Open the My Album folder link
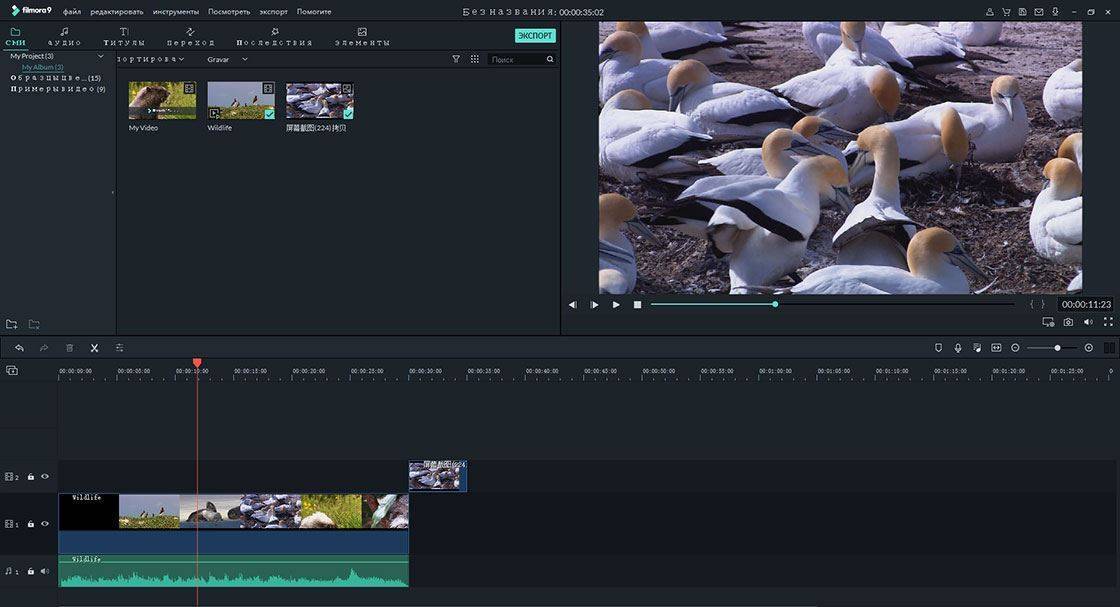Screen dimensions: 1120x607 [x=42, y=67]
